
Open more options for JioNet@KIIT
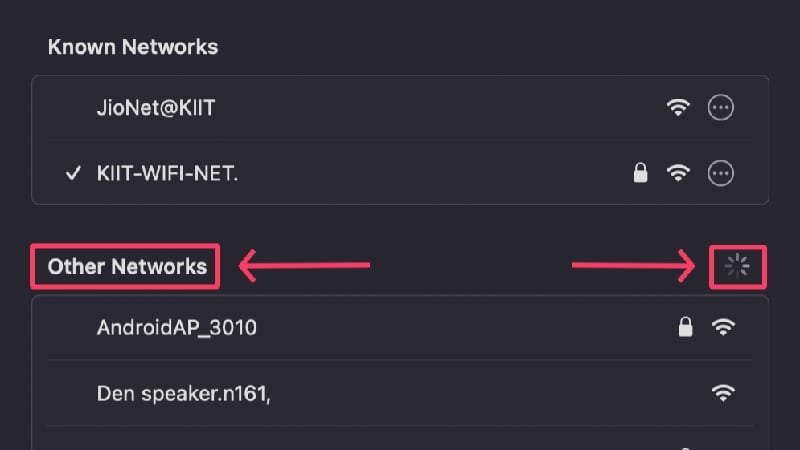coord(720,108)
